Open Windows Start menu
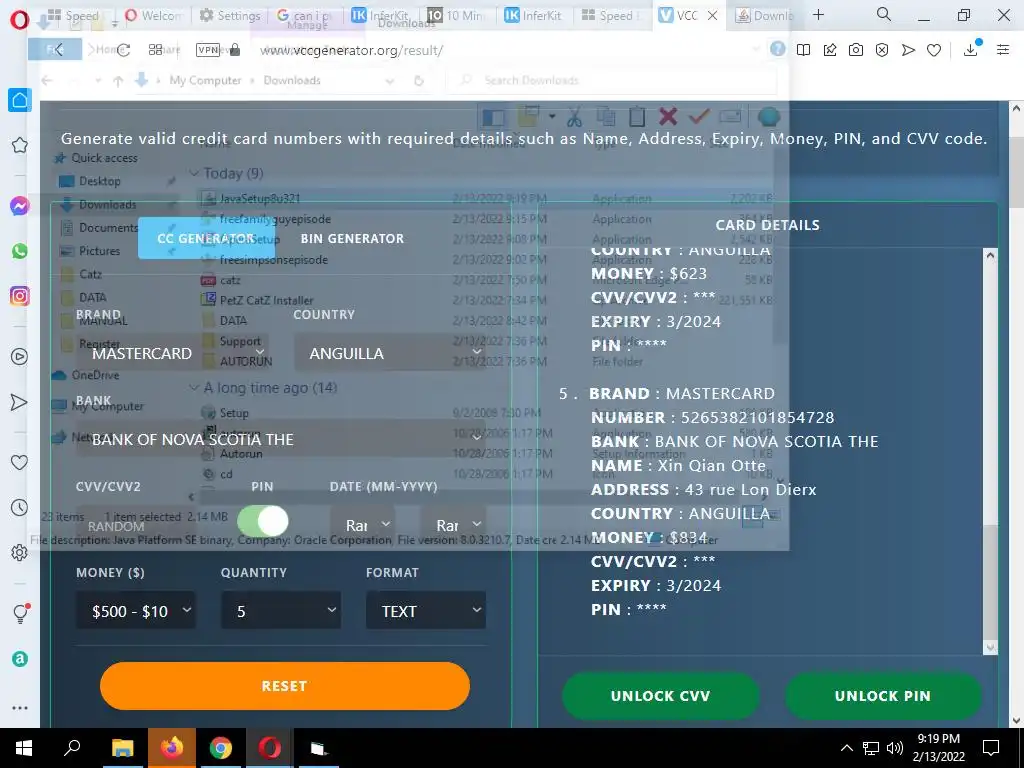Screen dimensions: 1024x768 [24, 748]
